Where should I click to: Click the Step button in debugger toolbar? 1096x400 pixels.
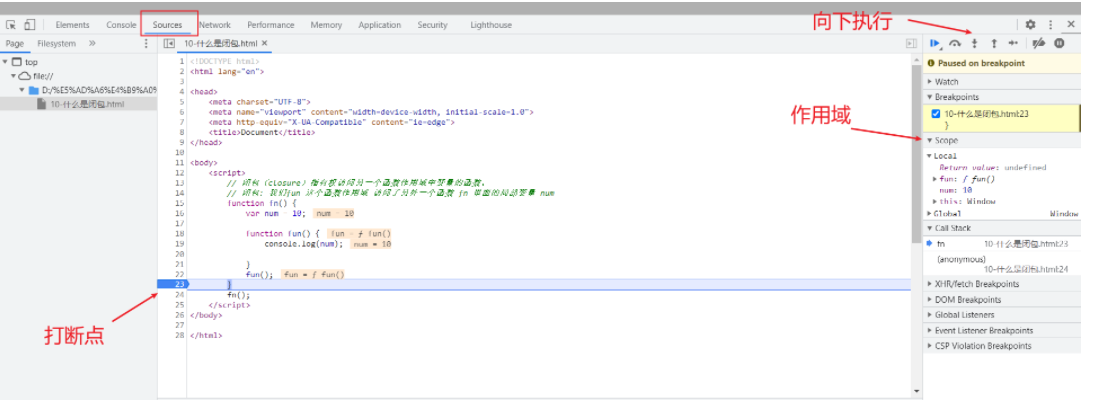tap(1013, 43)
